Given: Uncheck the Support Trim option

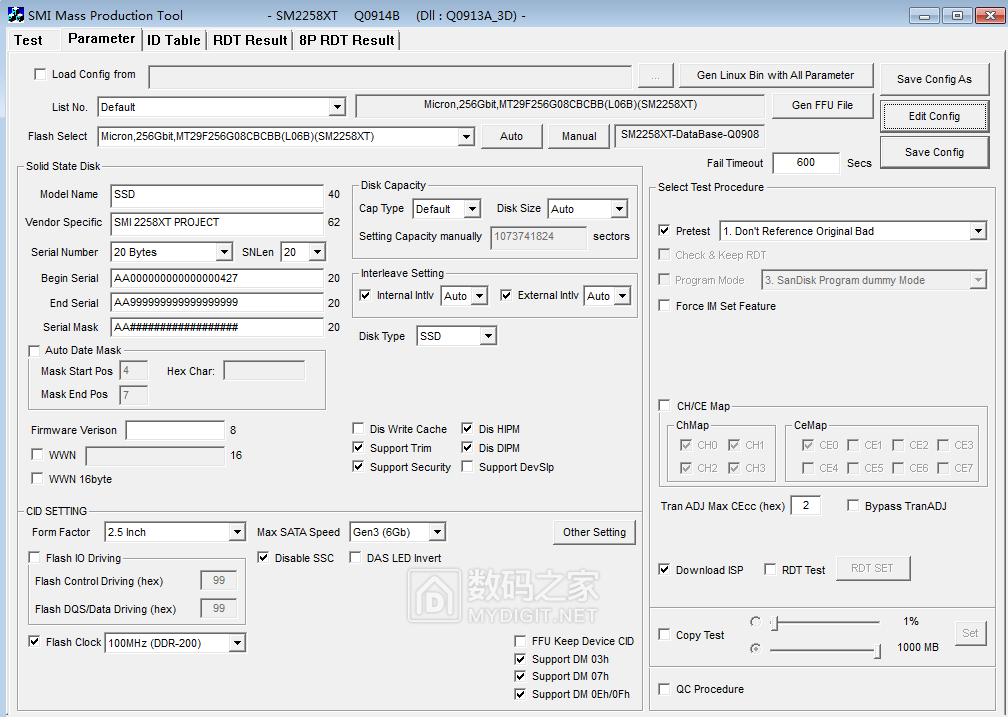Looking at the screenshot, I should tap(360, 448).
